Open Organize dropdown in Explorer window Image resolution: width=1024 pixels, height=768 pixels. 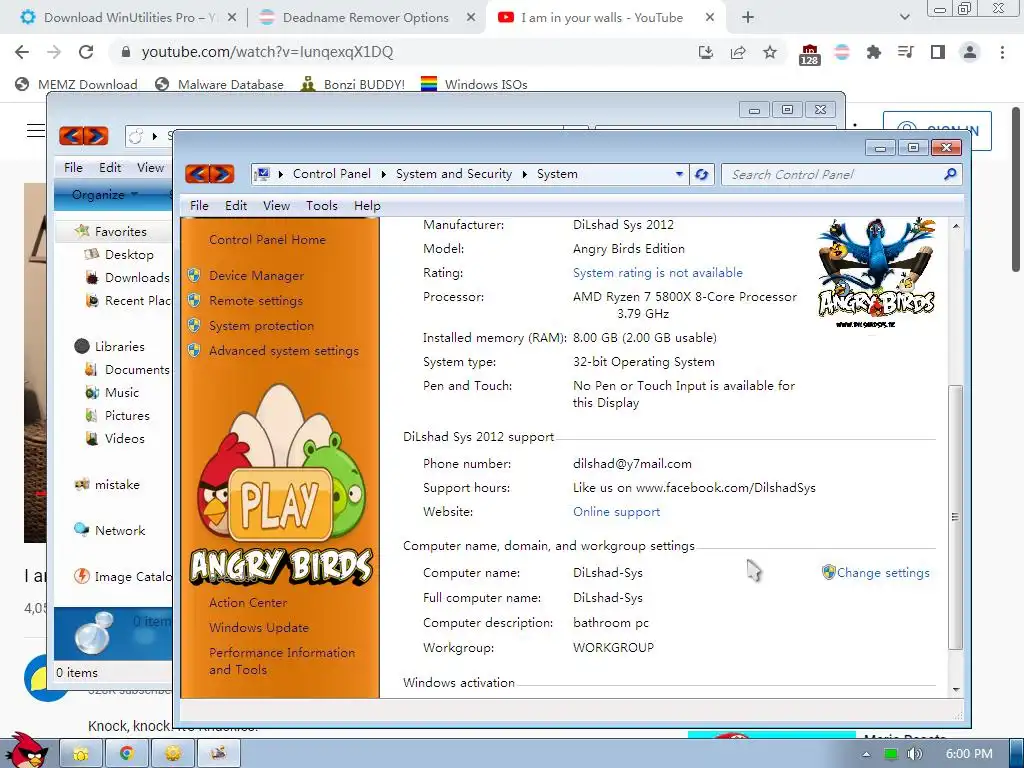(104, 195)
